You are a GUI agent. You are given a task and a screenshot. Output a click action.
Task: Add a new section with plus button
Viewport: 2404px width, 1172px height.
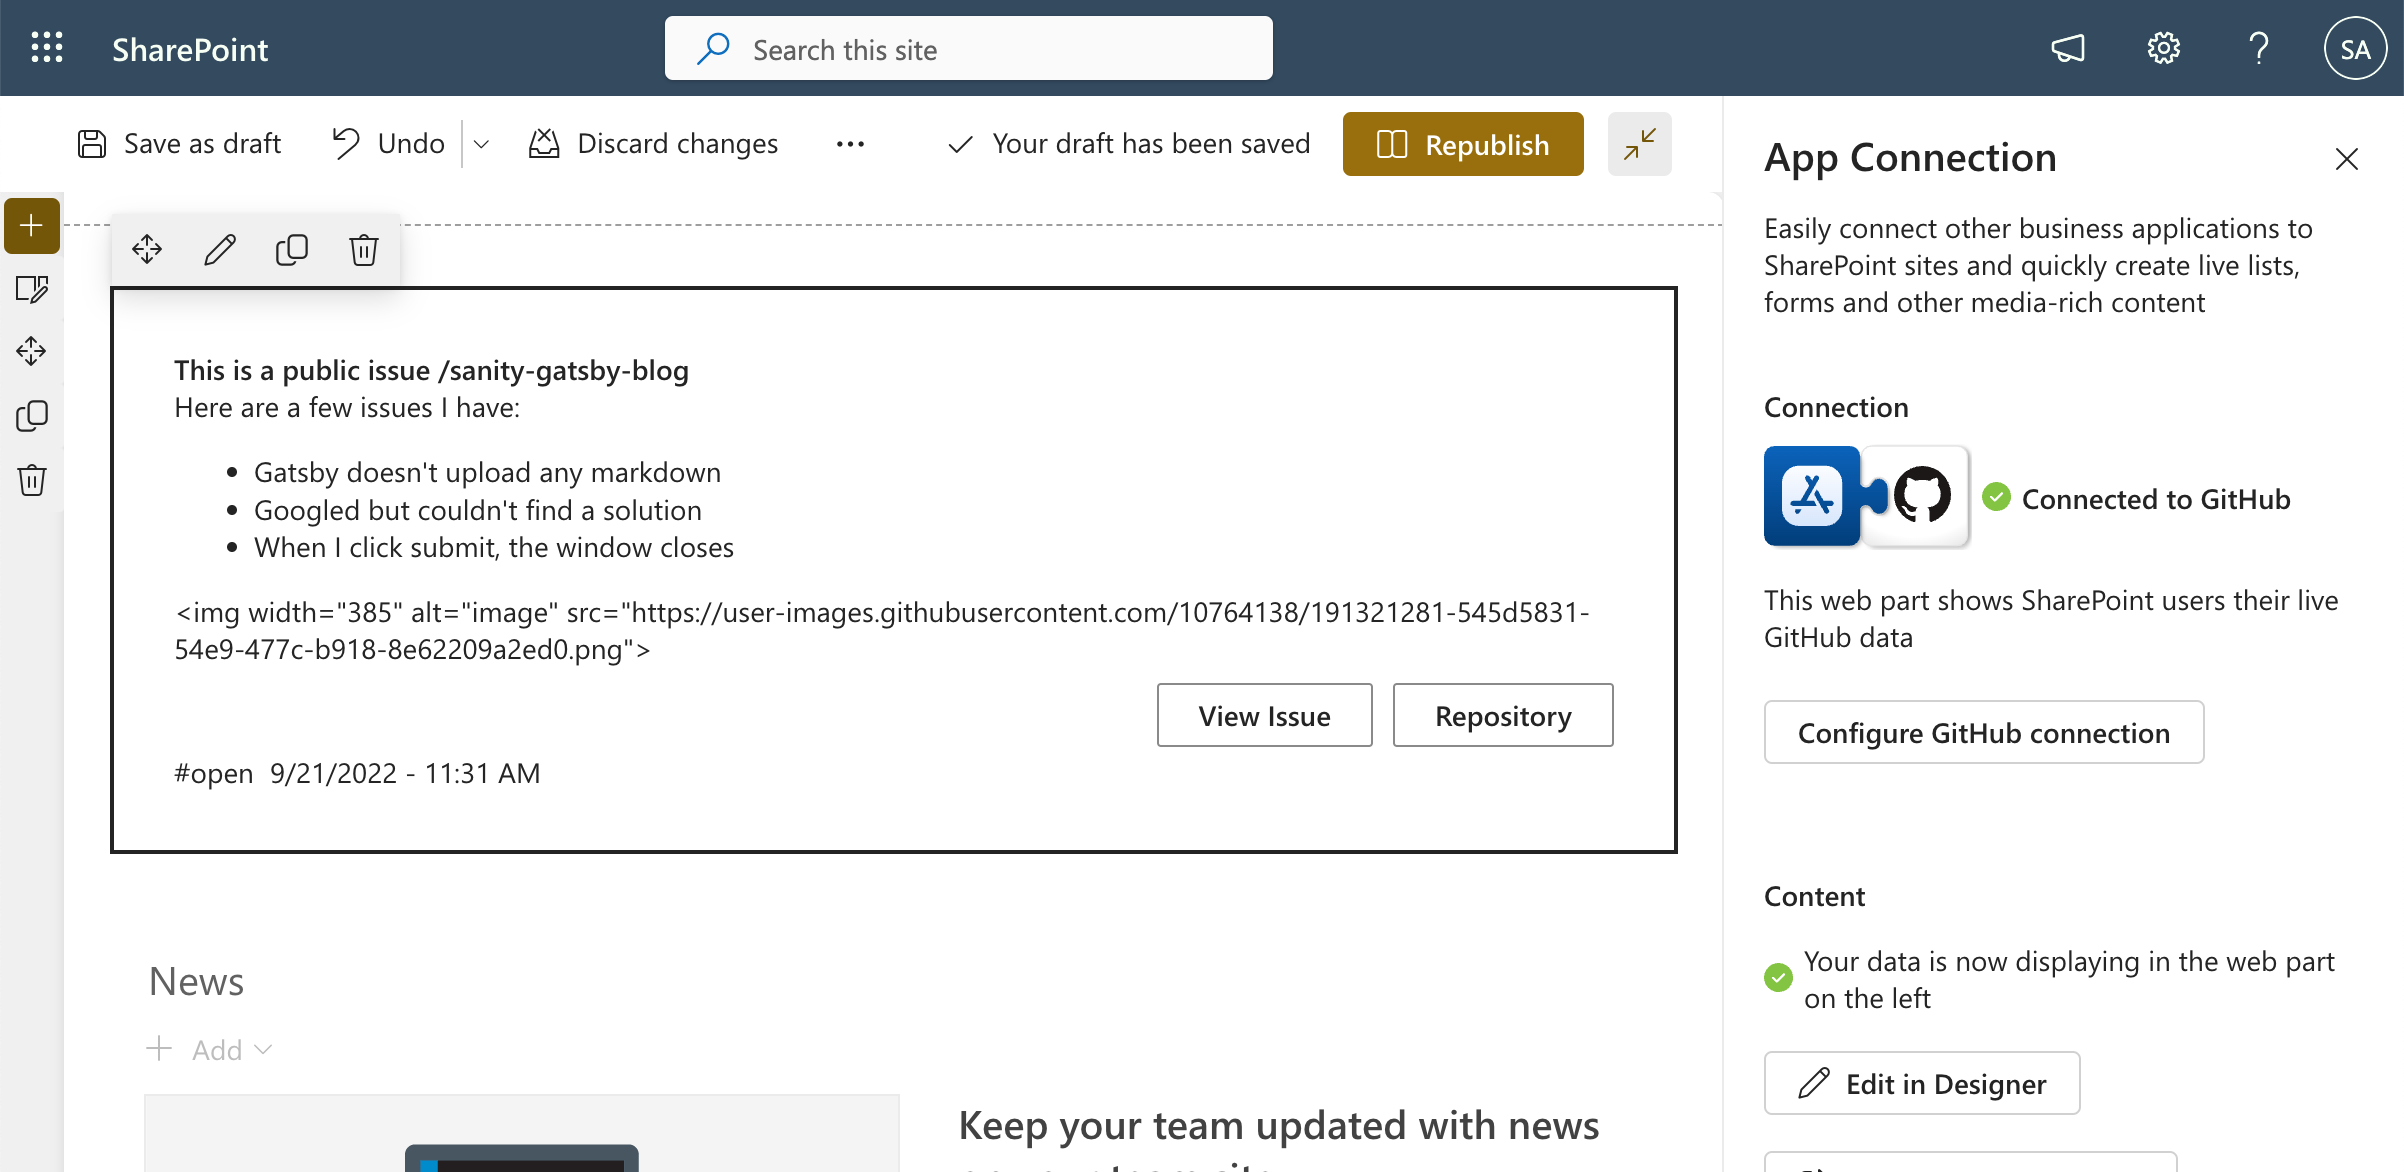(x=32, y=225)
